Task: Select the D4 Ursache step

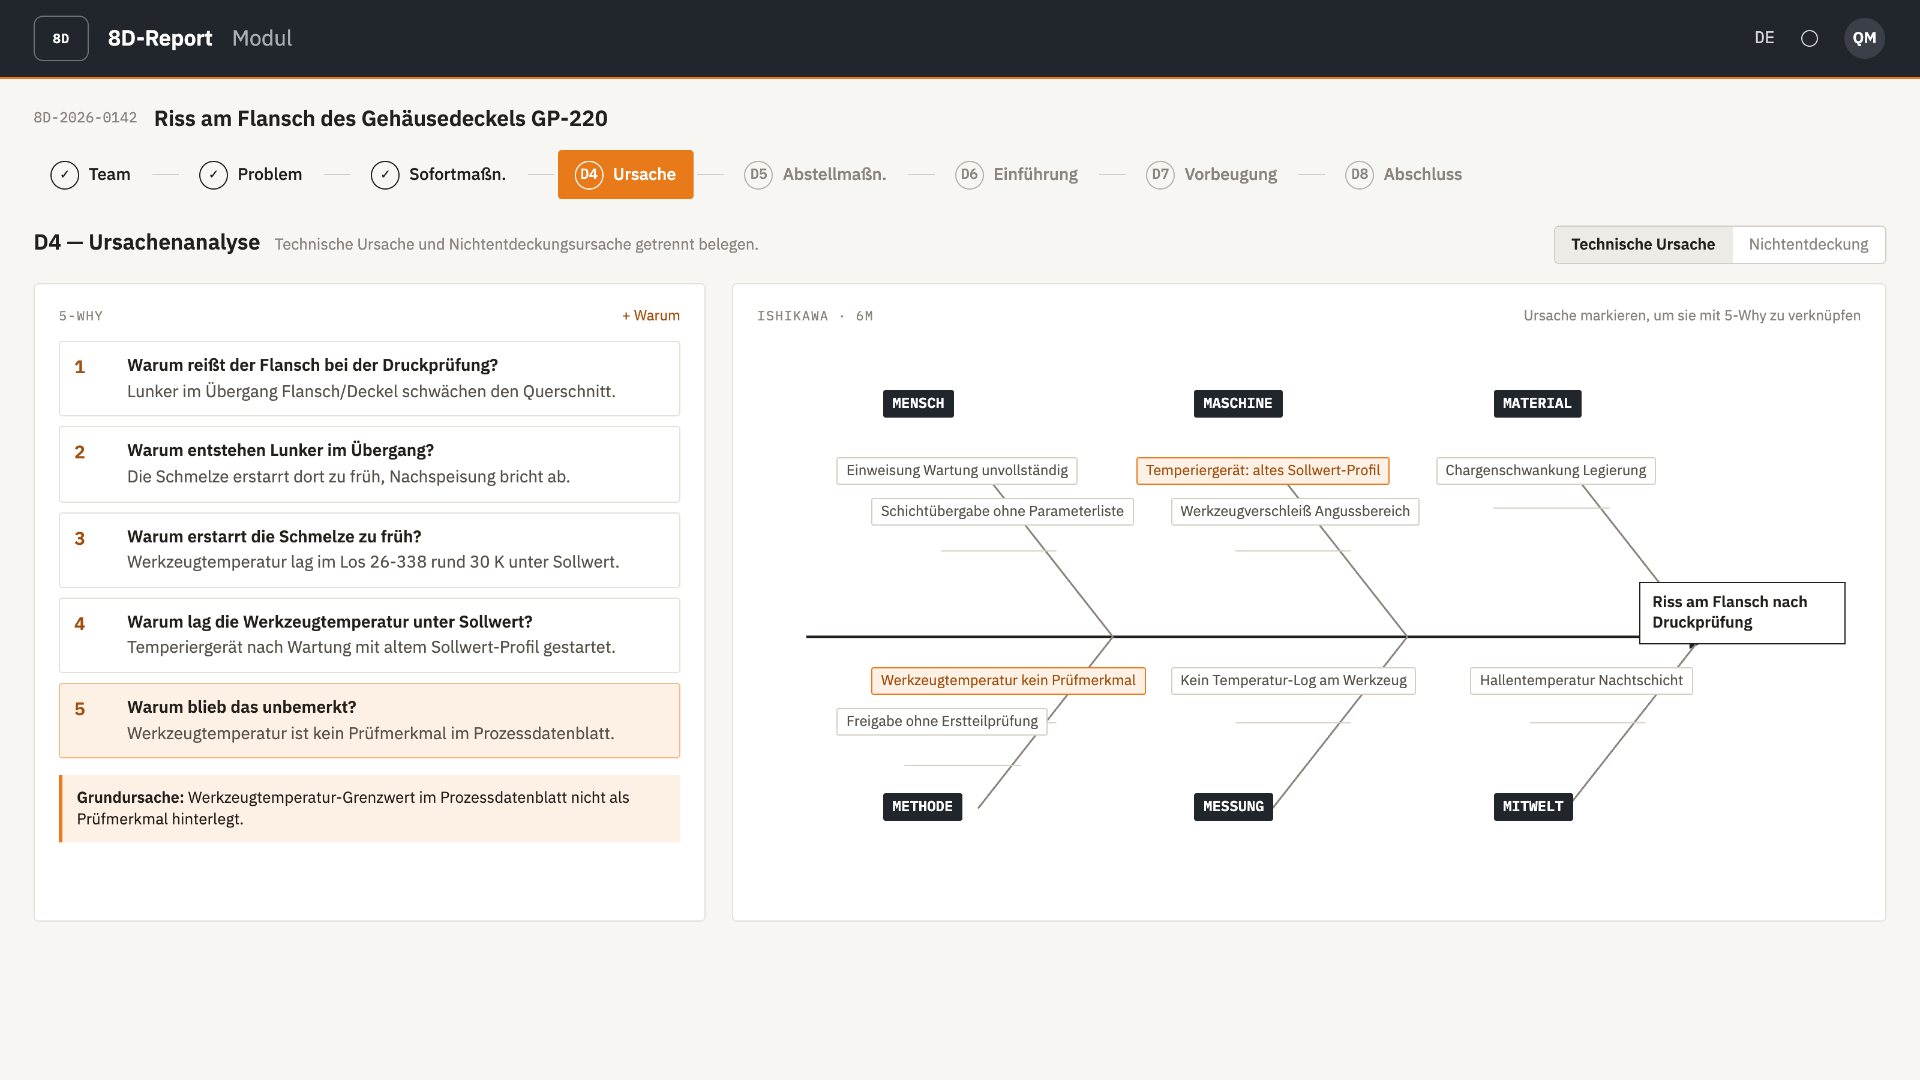Action: pos(625,174)
